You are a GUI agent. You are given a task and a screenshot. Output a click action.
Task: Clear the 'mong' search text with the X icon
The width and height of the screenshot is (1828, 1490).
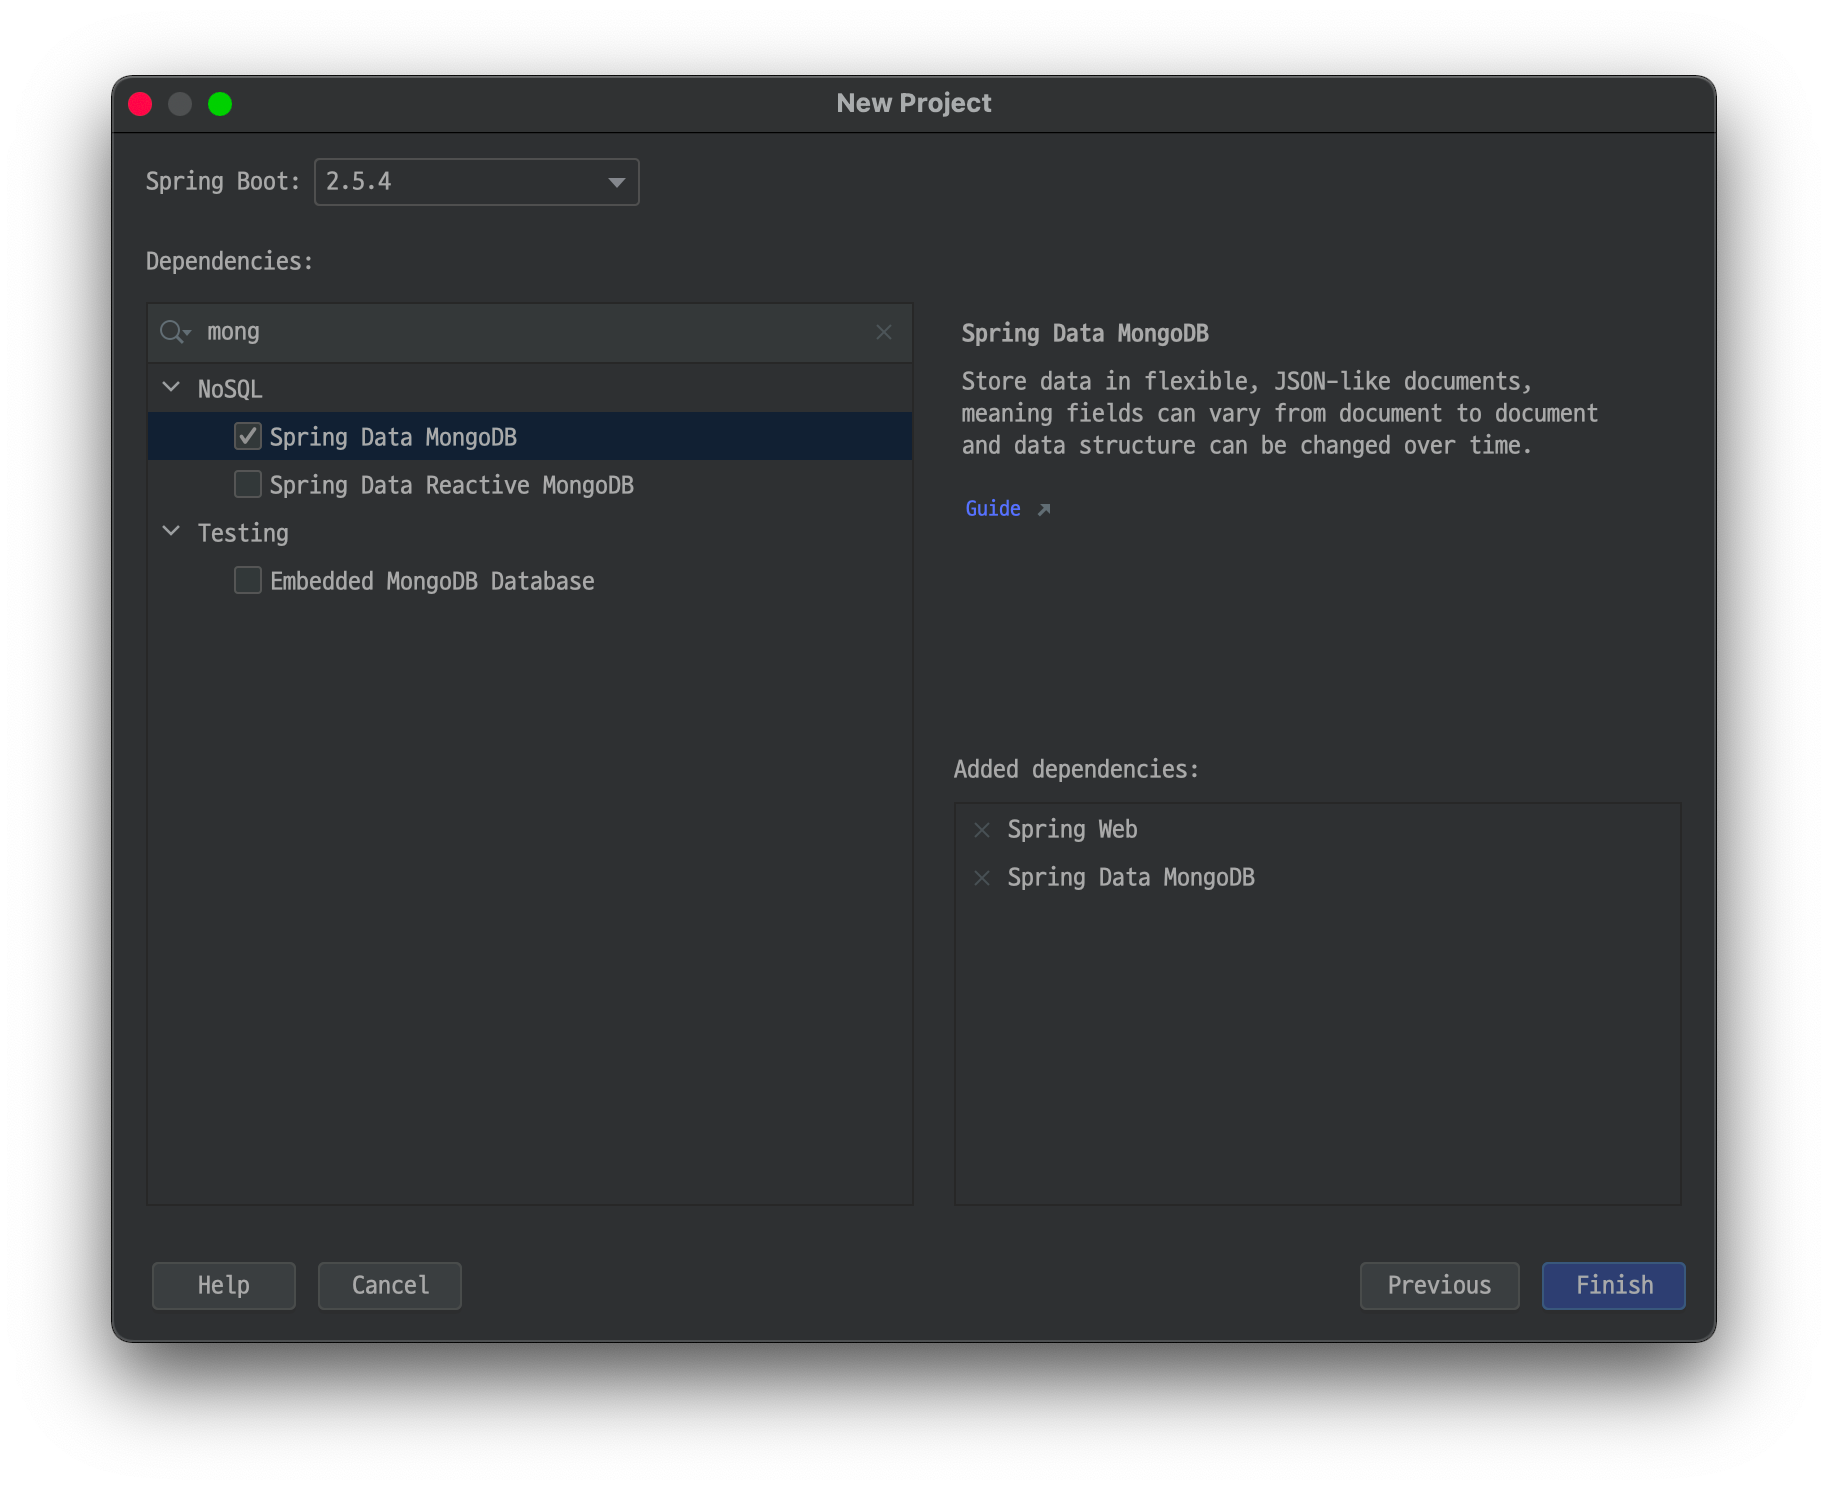pyautogui.click(x=884, y=332)
